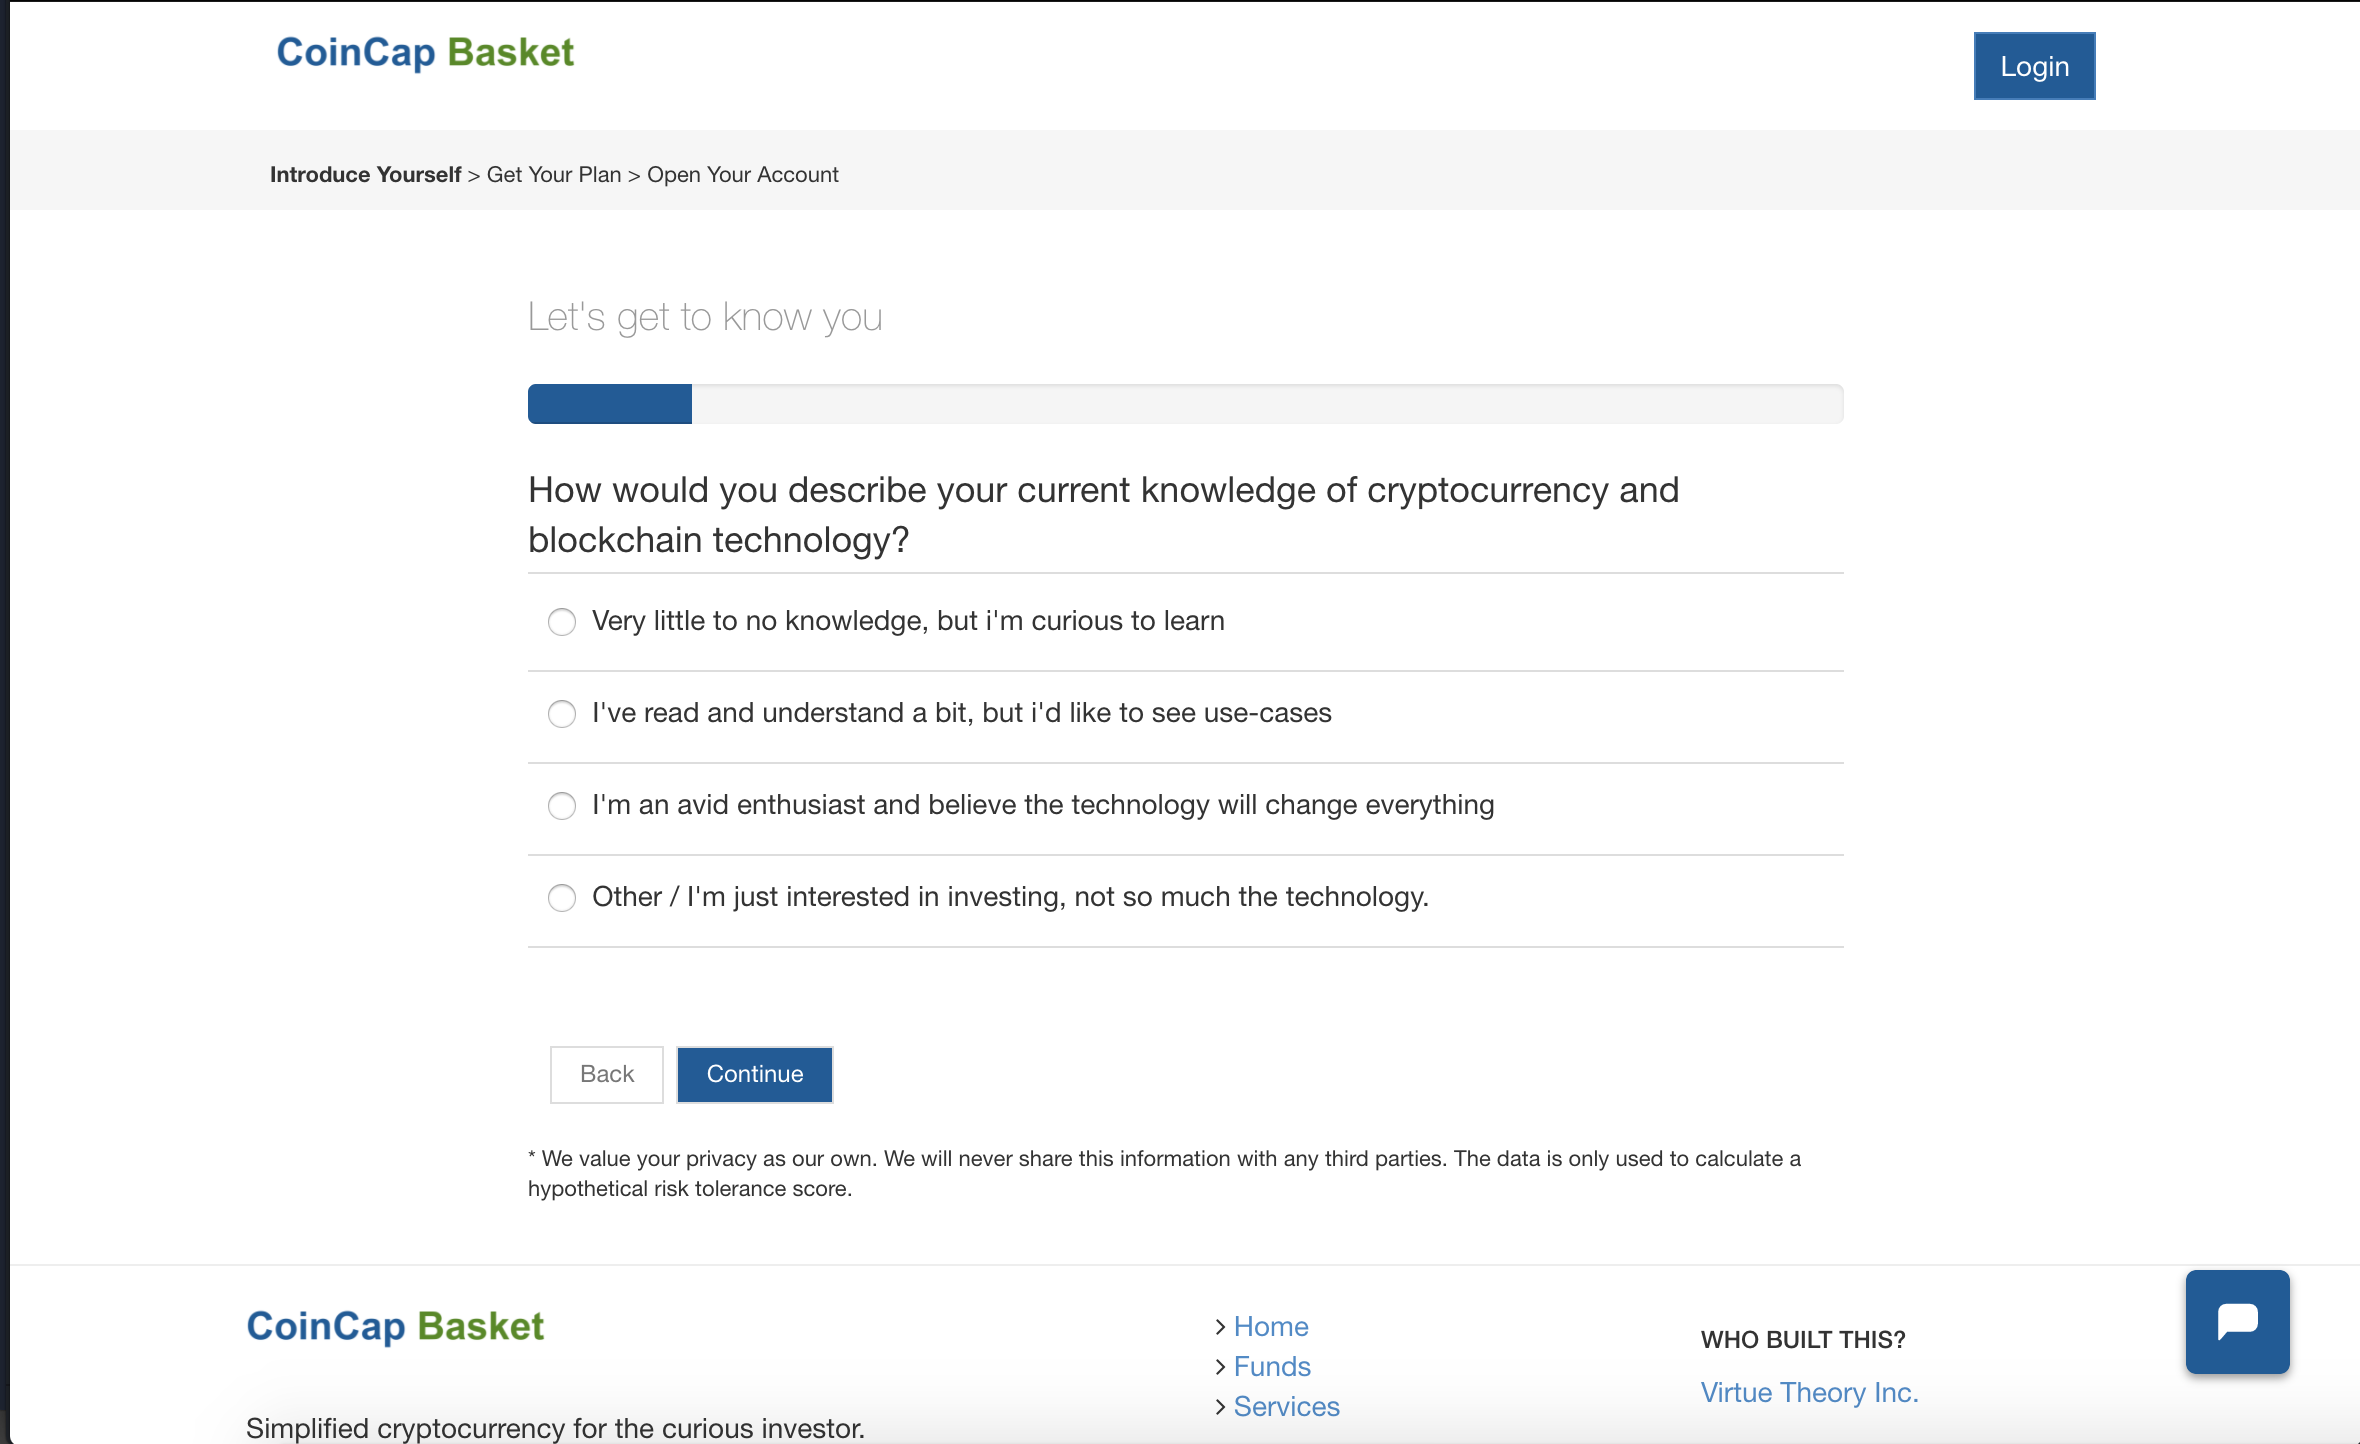2360x1444 pixels.
Task: Go back using the Back button
Action: click(x=606, y=1074)
